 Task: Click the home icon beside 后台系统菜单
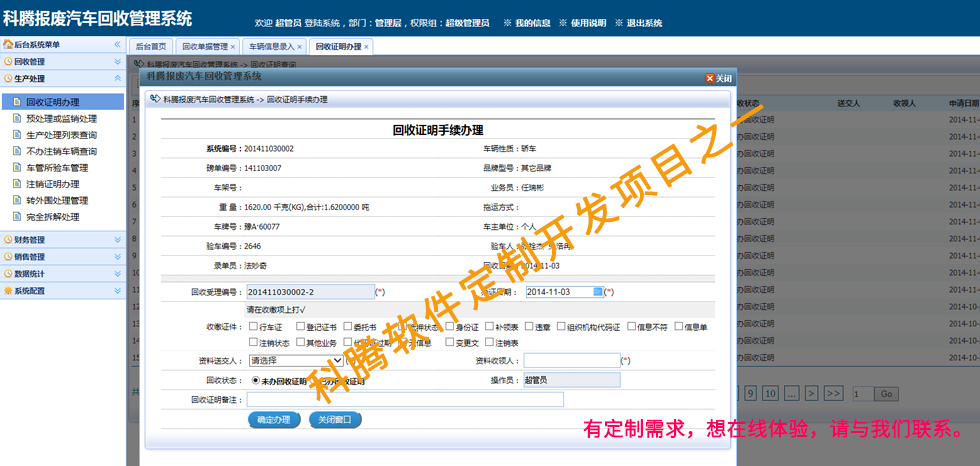point(8,45)
